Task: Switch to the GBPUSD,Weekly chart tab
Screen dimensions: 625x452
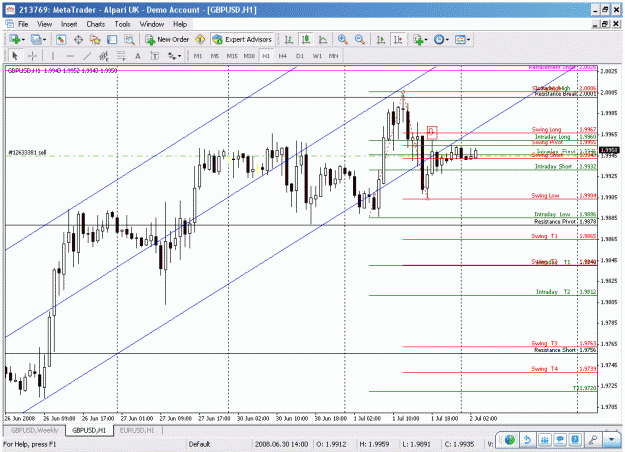Action: click(34, 430)
